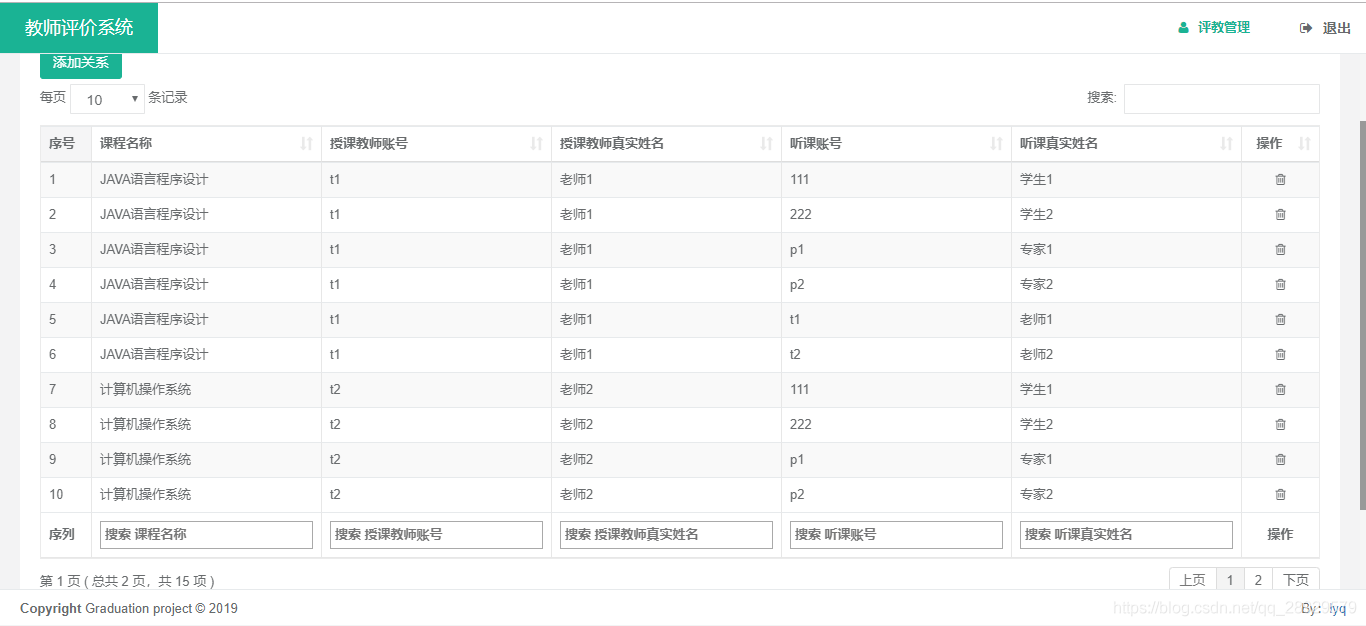Click the 搜索 听课账号 filter field
Viewport: 1366px width, 626px height.
[x=896, y=535]
